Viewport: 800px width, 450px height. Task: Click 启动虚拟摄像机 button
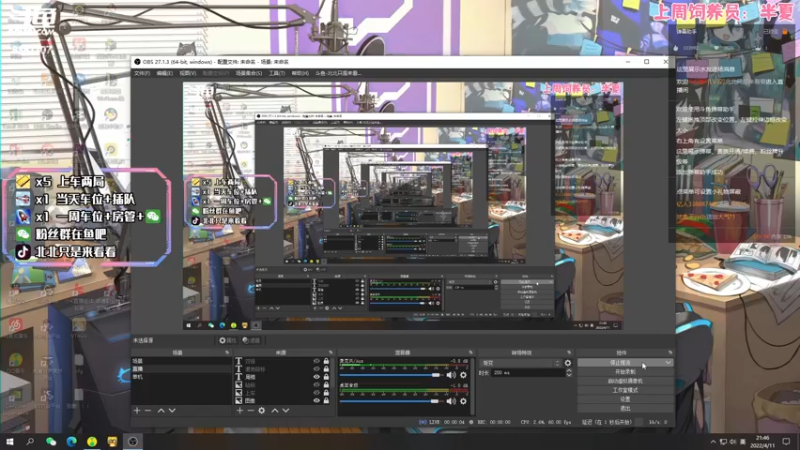point(625,381)
